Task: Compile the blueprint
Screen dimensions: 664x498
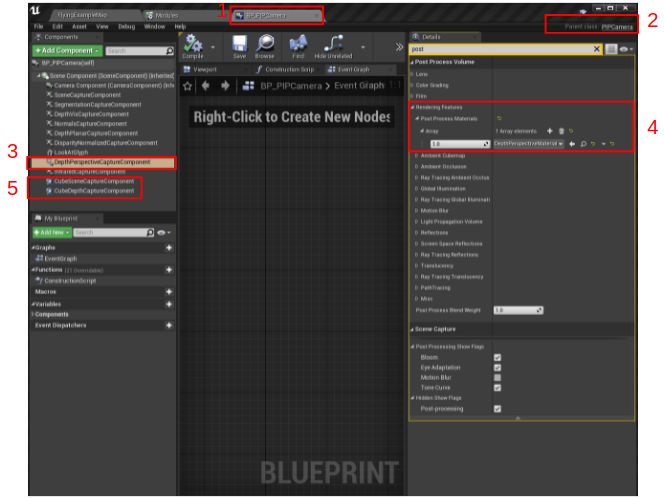Action: 193,47
